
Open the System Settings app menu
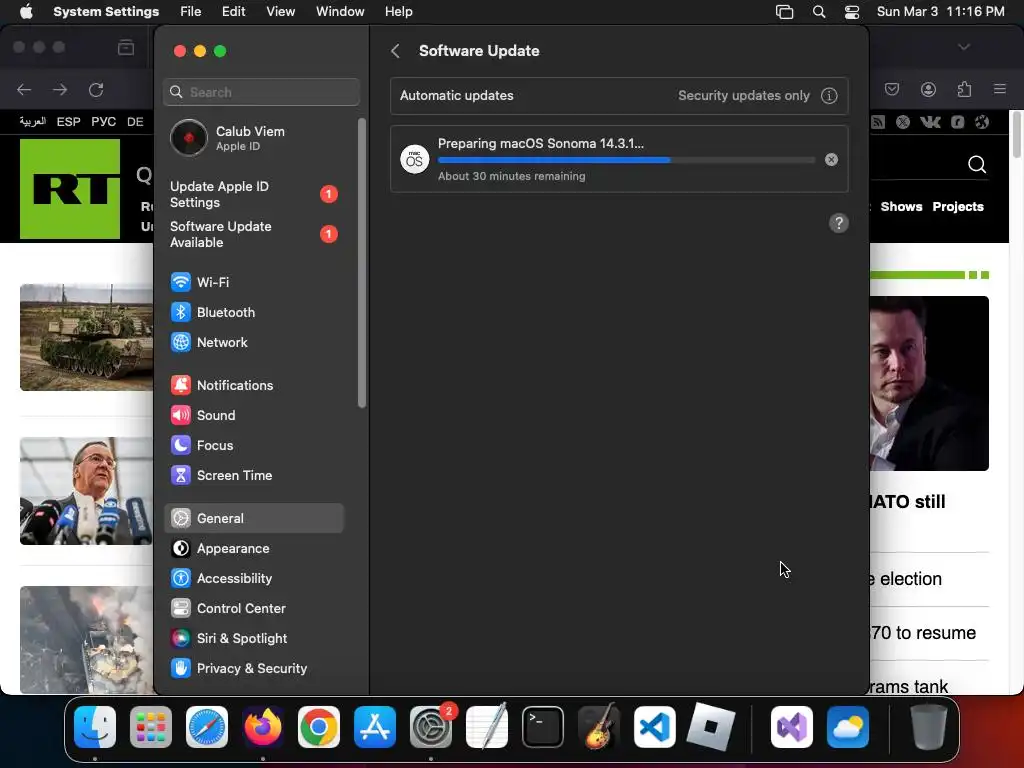point(106,12)
